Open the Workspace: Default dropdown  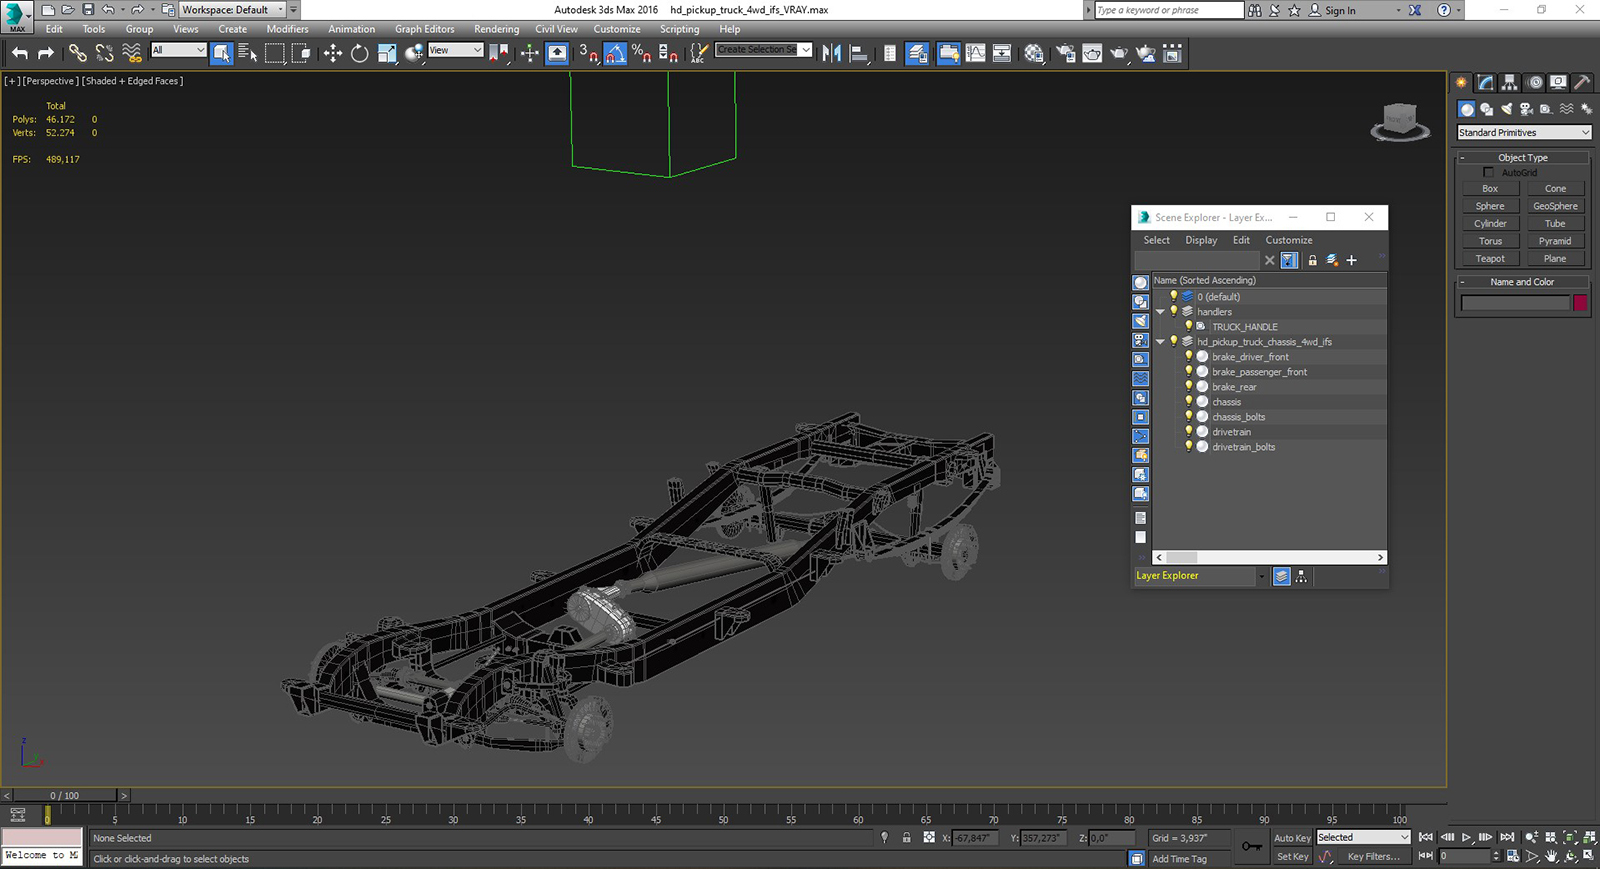232,10
